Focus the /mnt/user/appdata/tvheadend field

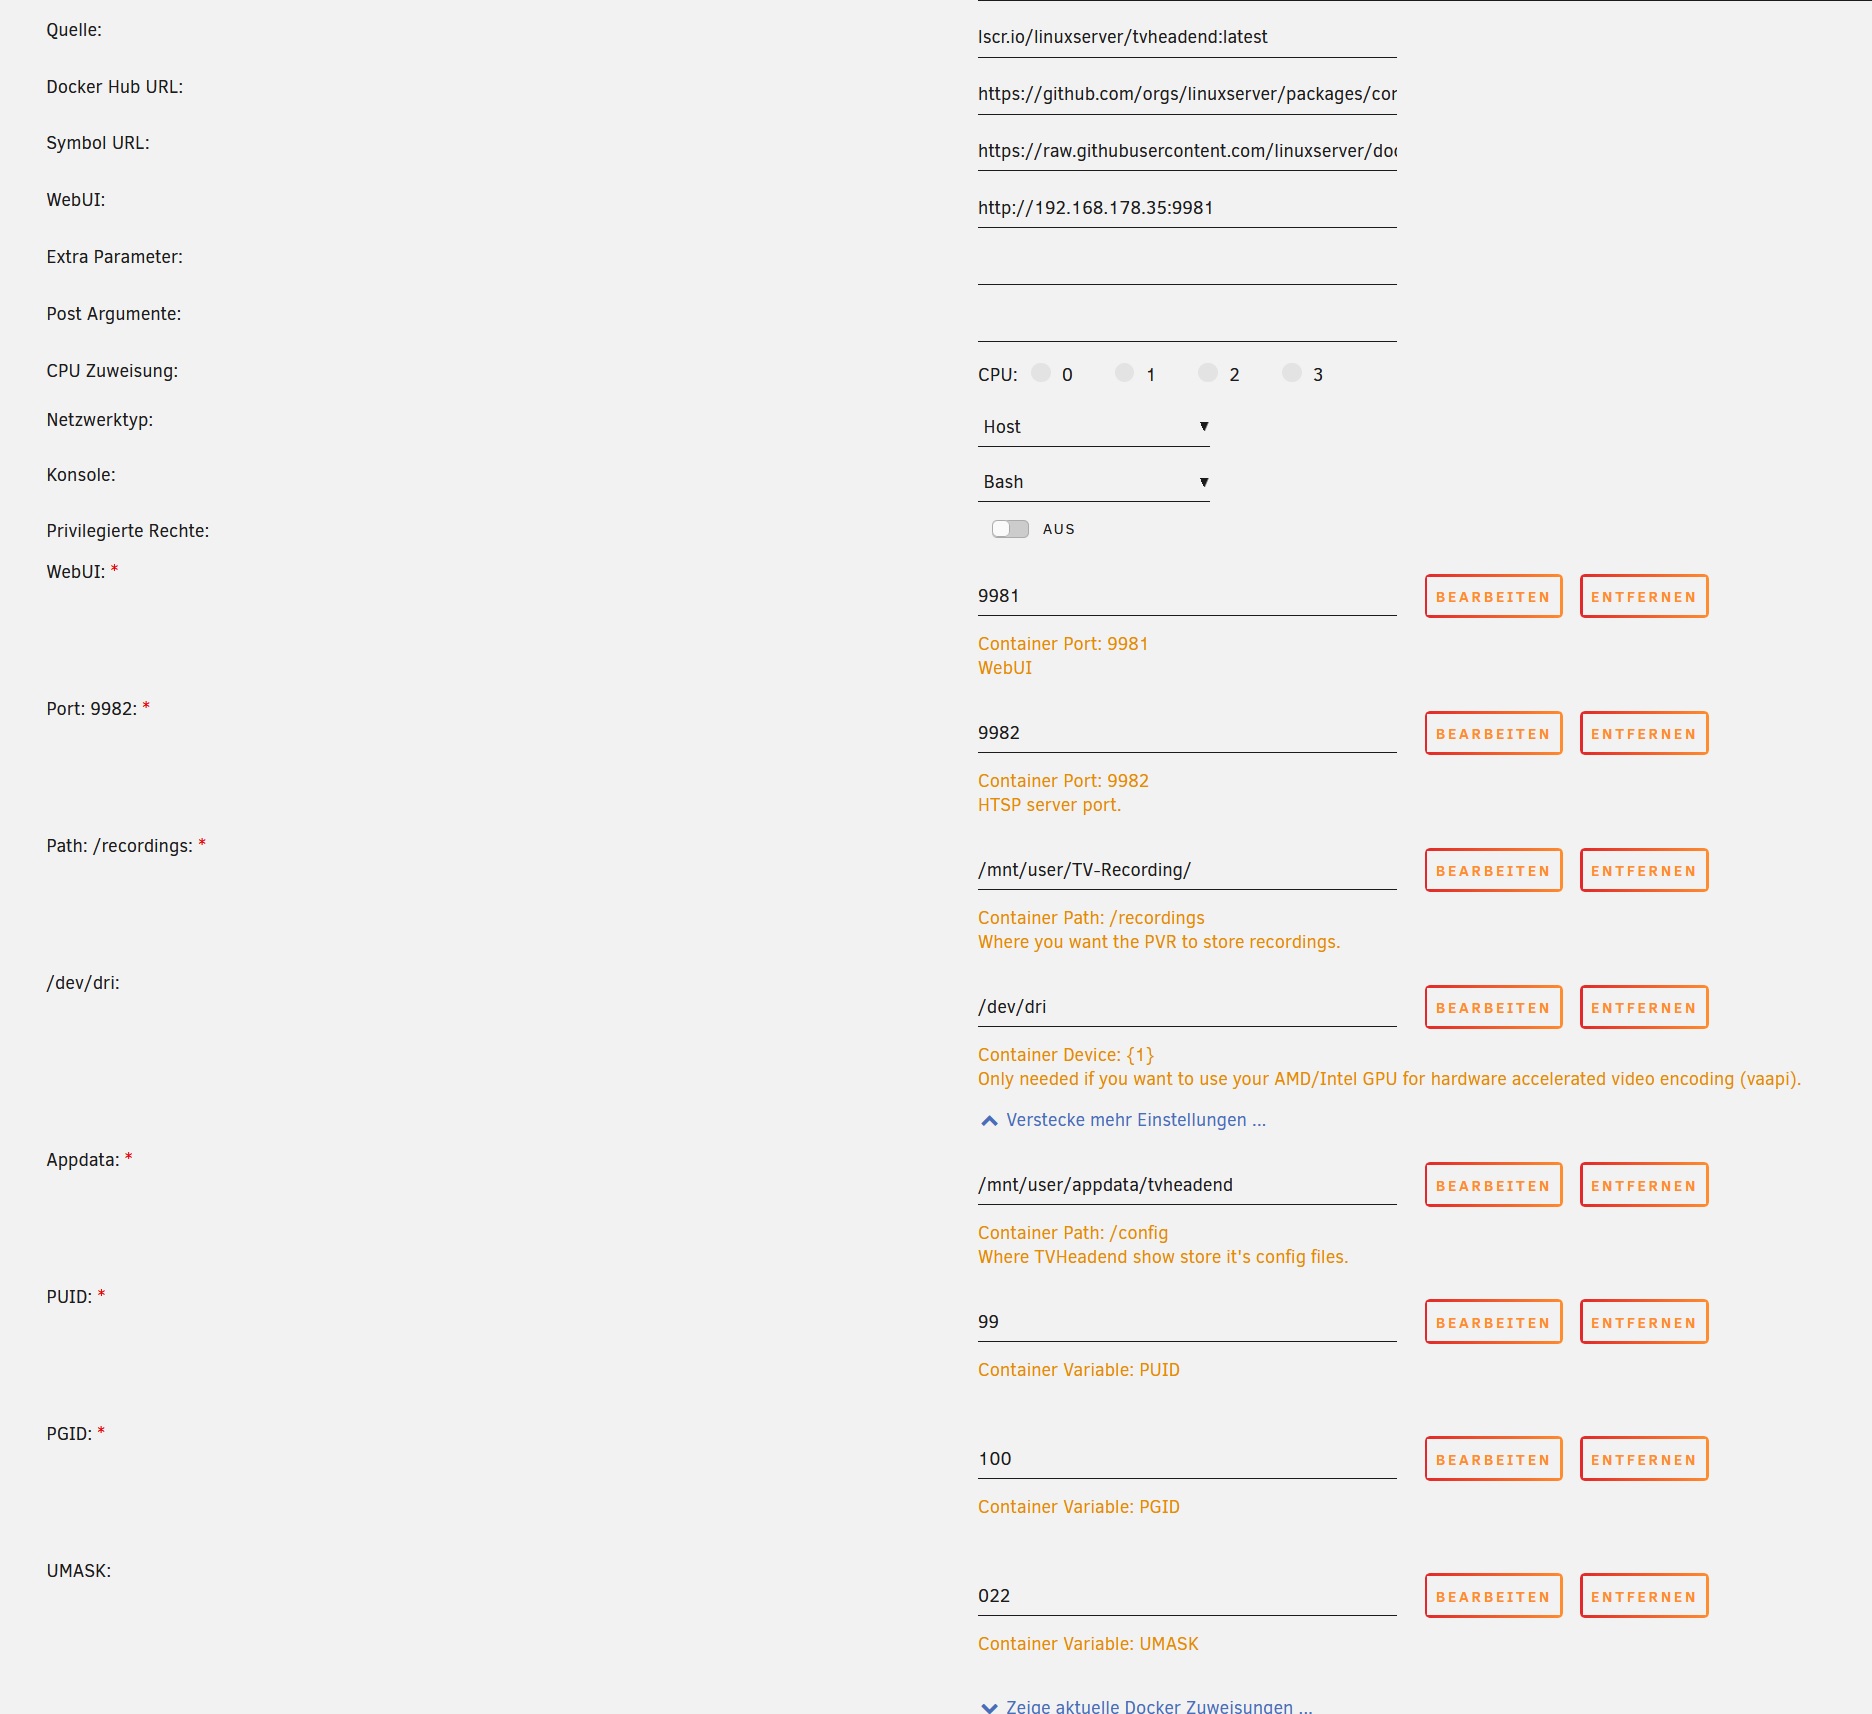pos(1187,1185)
